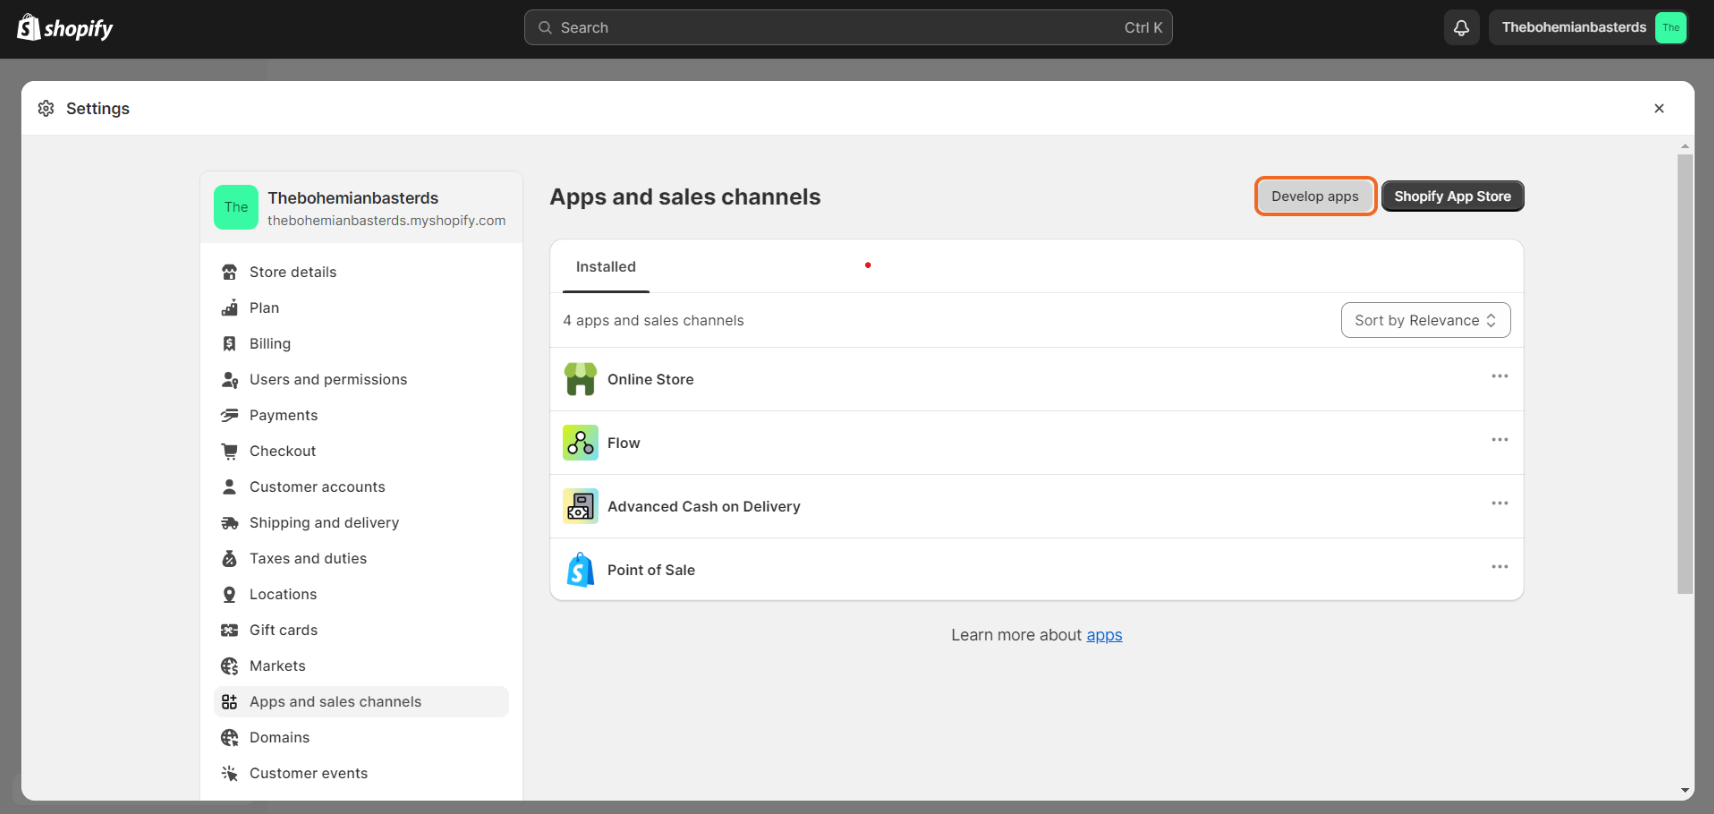
Task: Open more options for Flow
Action: (1499, 440)
